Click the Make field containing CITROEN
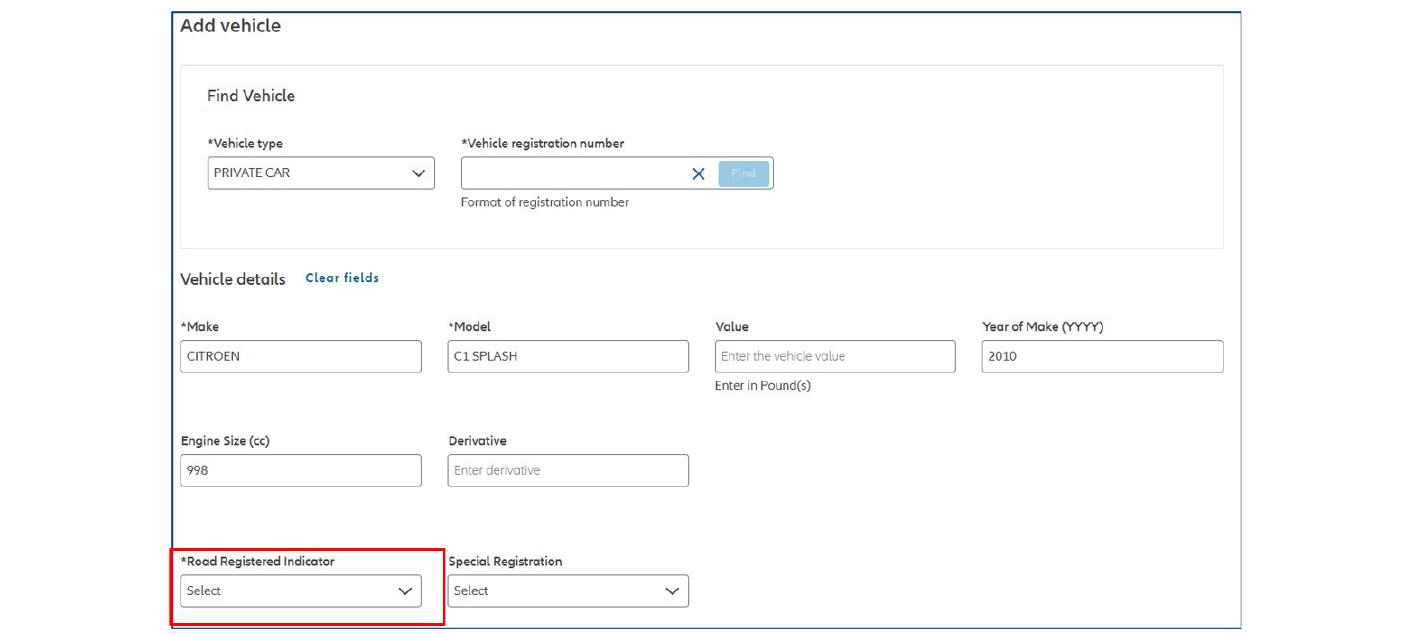Image resolution: width=1414 pixels, height=634 pixels. pyautogui.click(x=301, y=357)
